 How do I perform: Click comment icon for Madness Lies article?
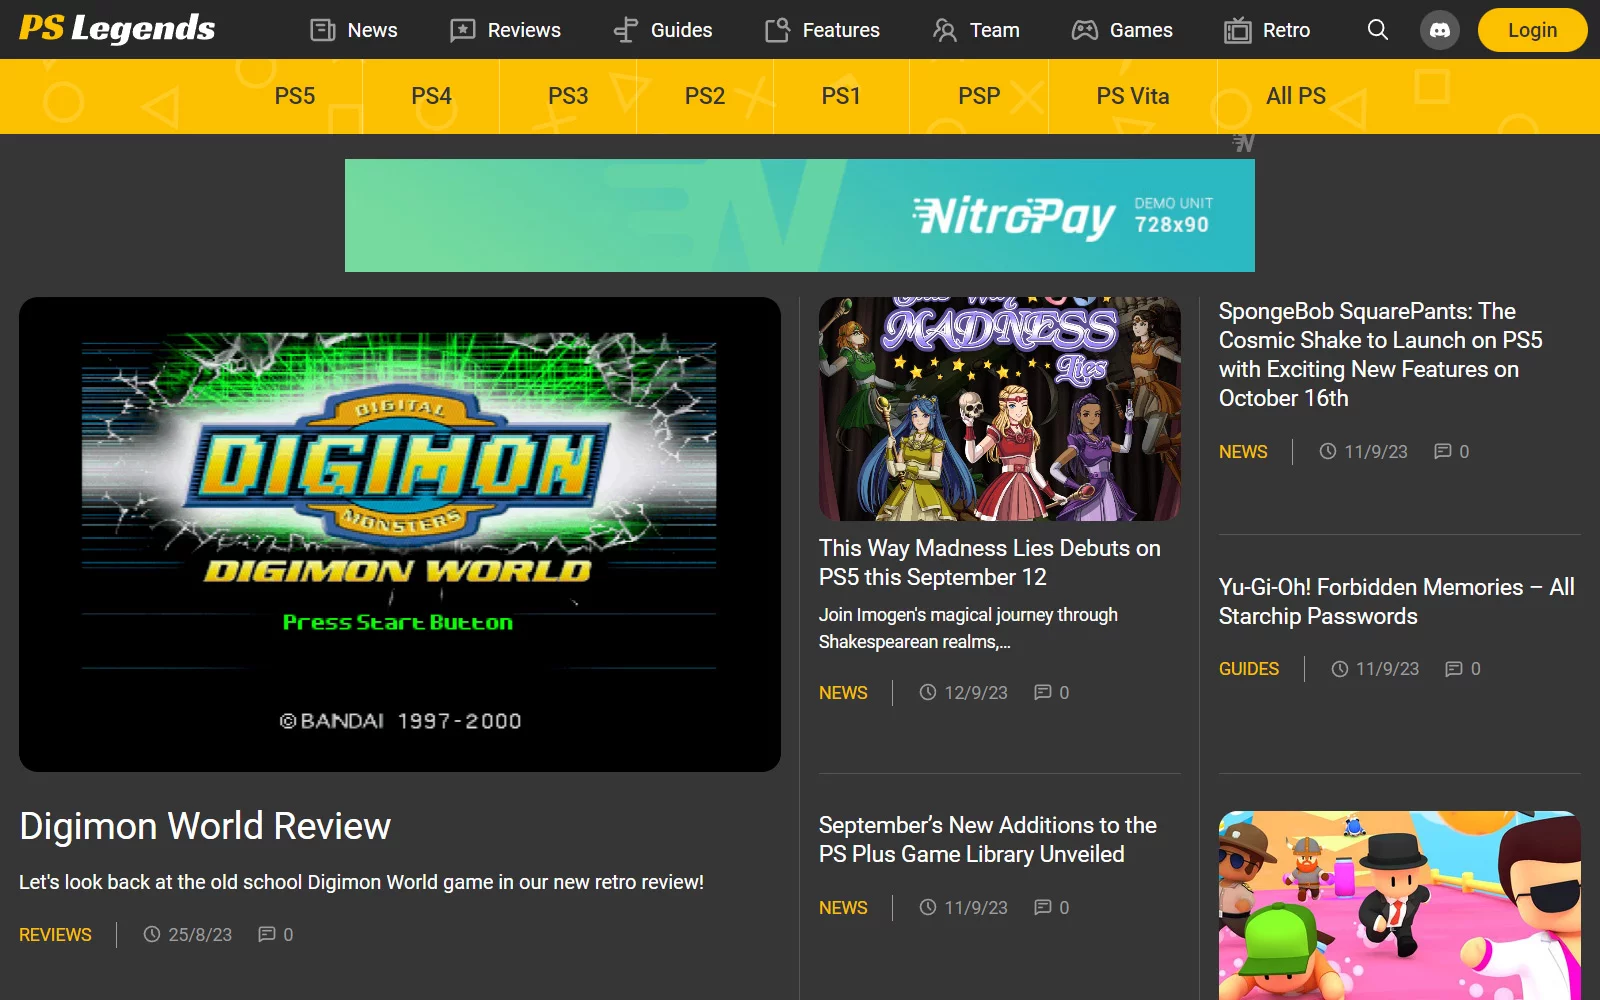coord(1043,692)
